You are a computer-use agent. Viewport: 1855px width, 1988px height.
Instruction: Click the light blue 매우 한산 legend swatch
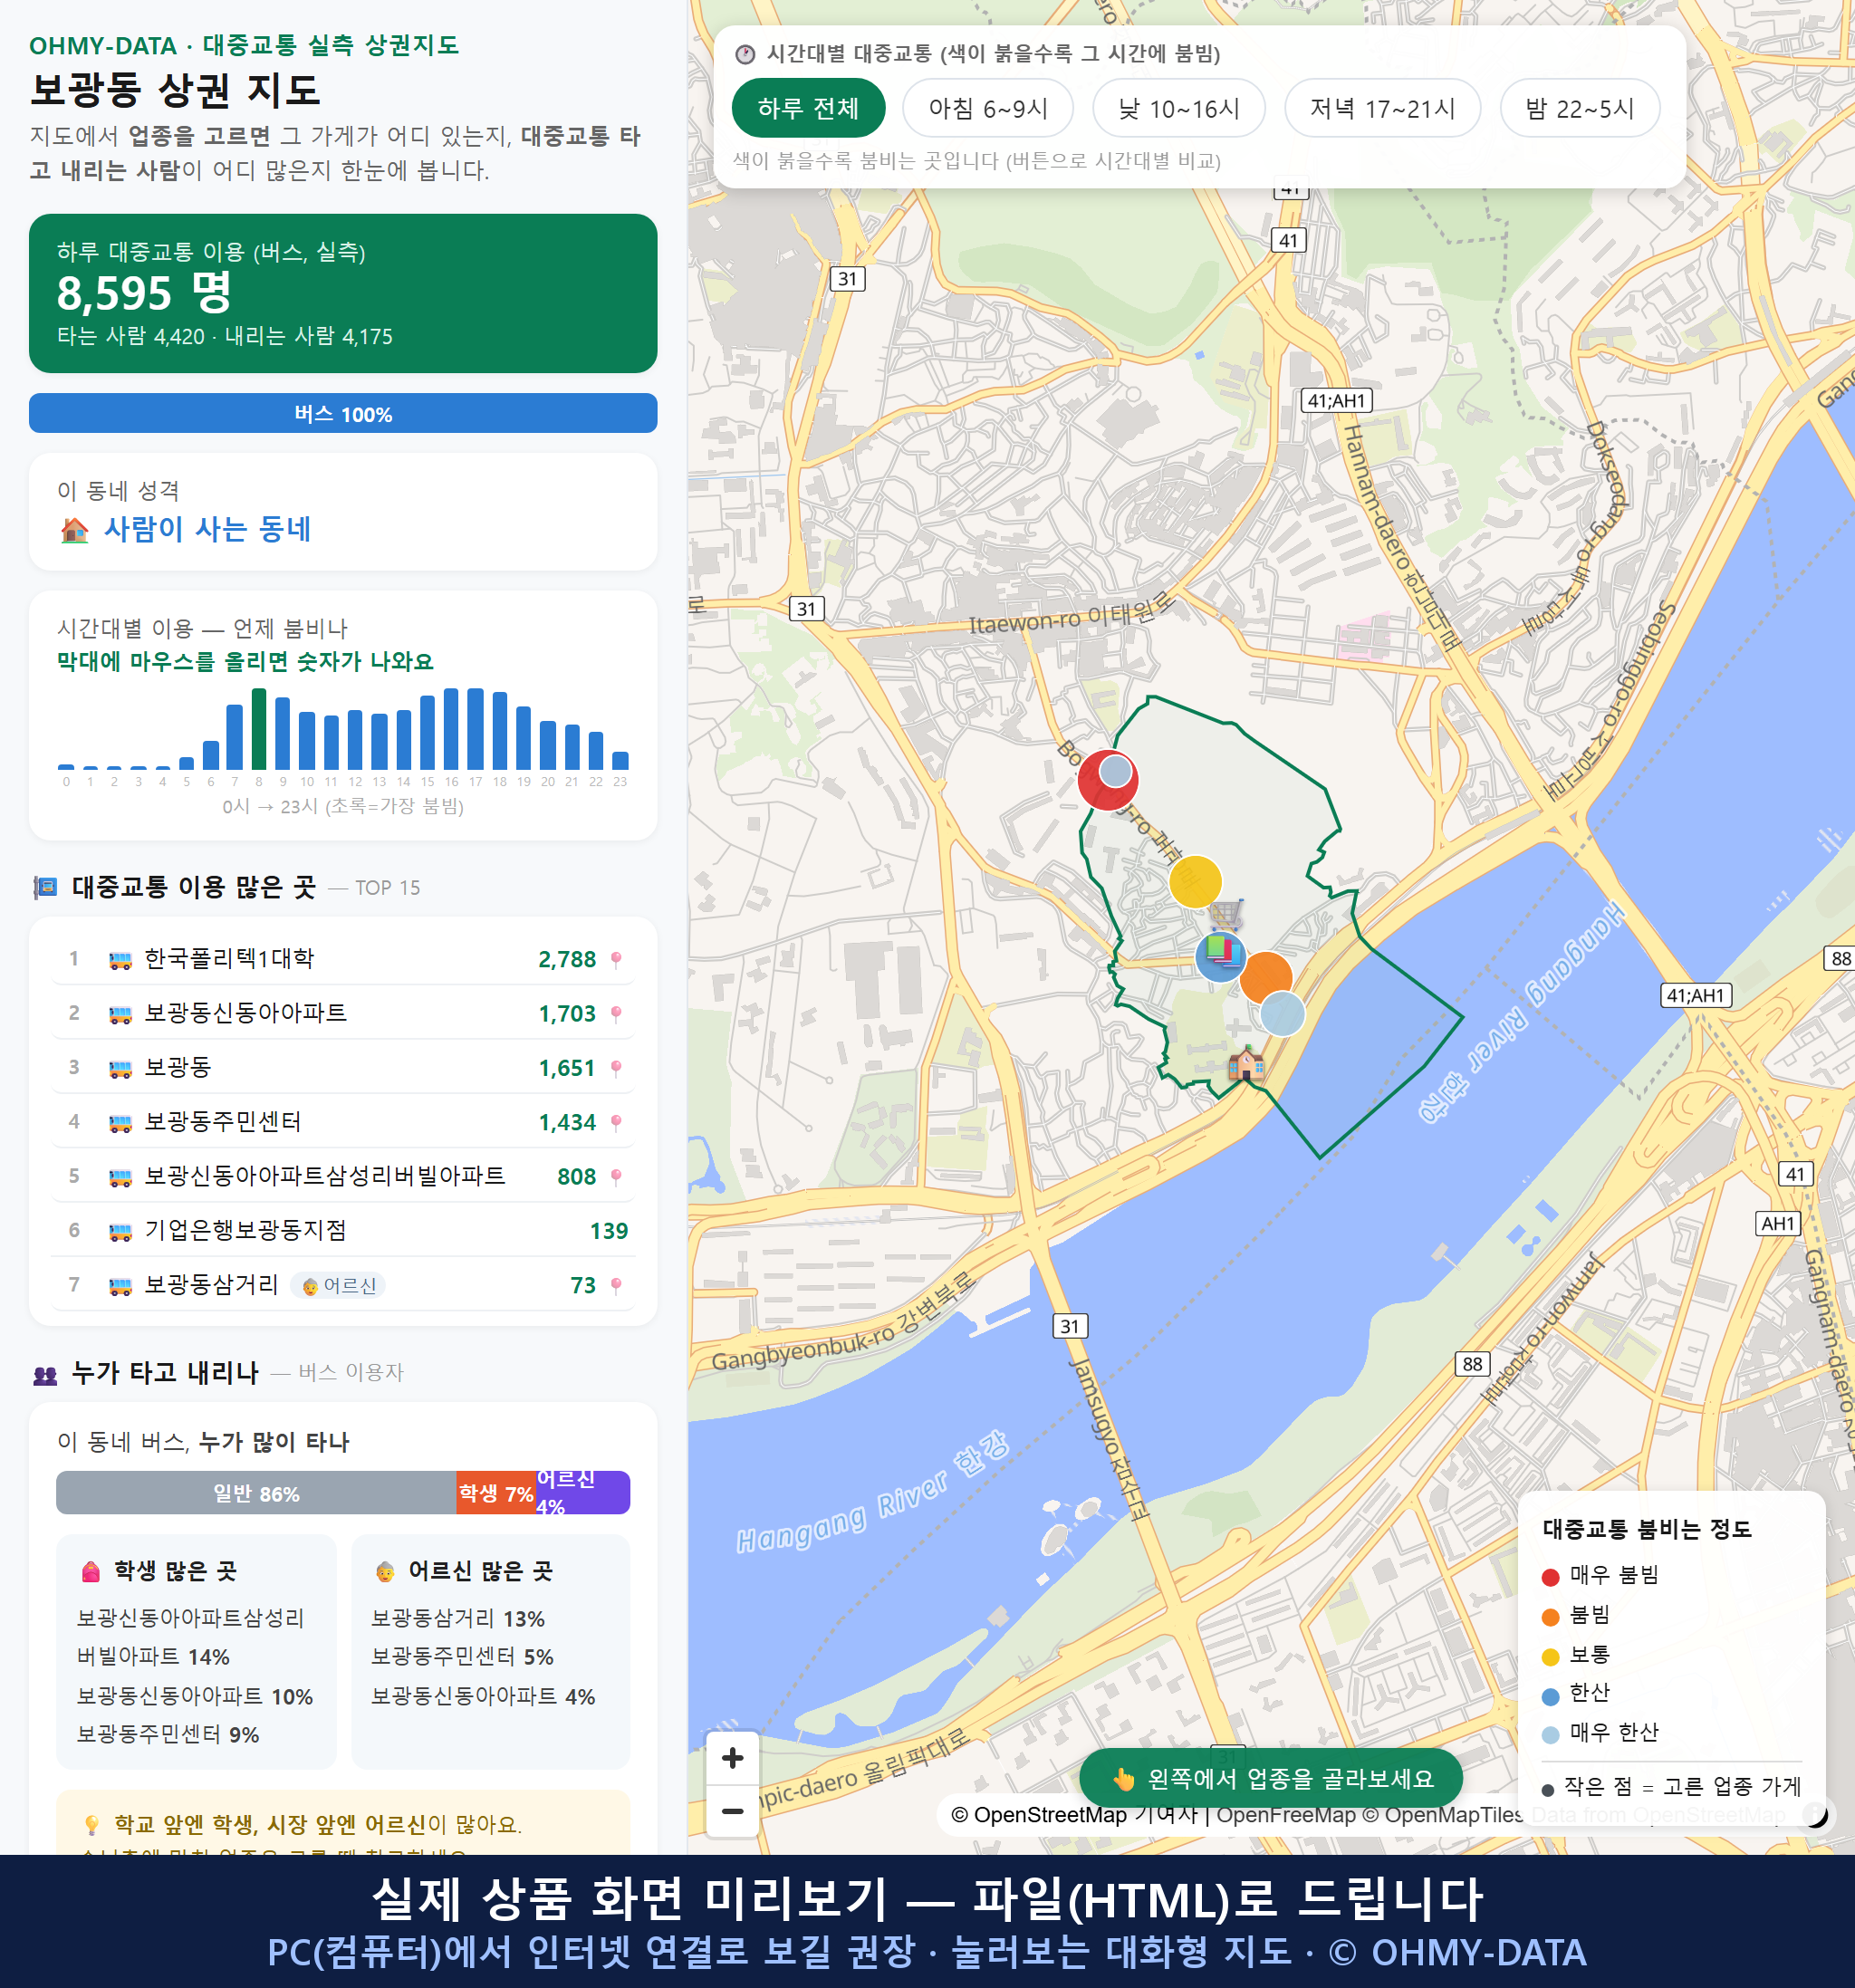pyautogui.click(x=1550, y=1735)
